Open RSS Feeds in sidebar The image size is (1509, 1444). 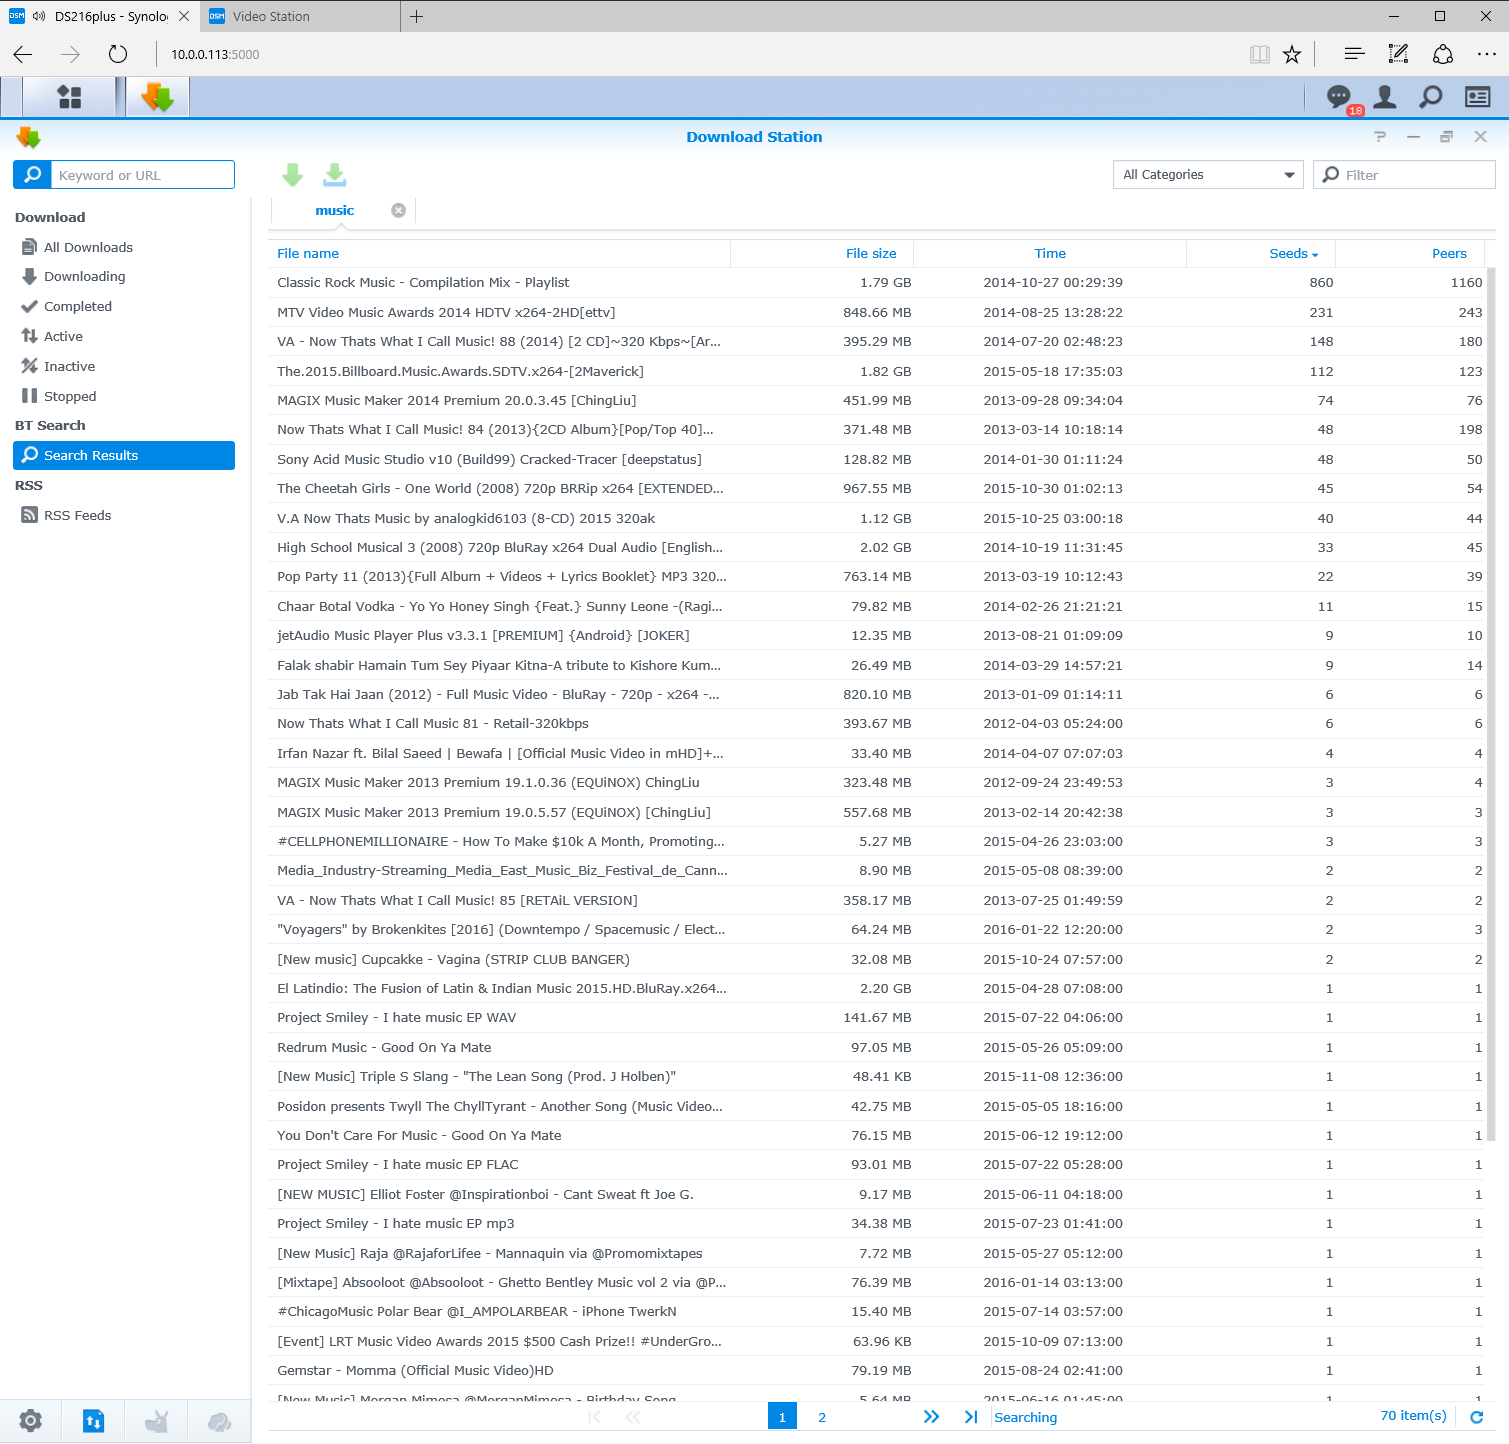point(124,516)
